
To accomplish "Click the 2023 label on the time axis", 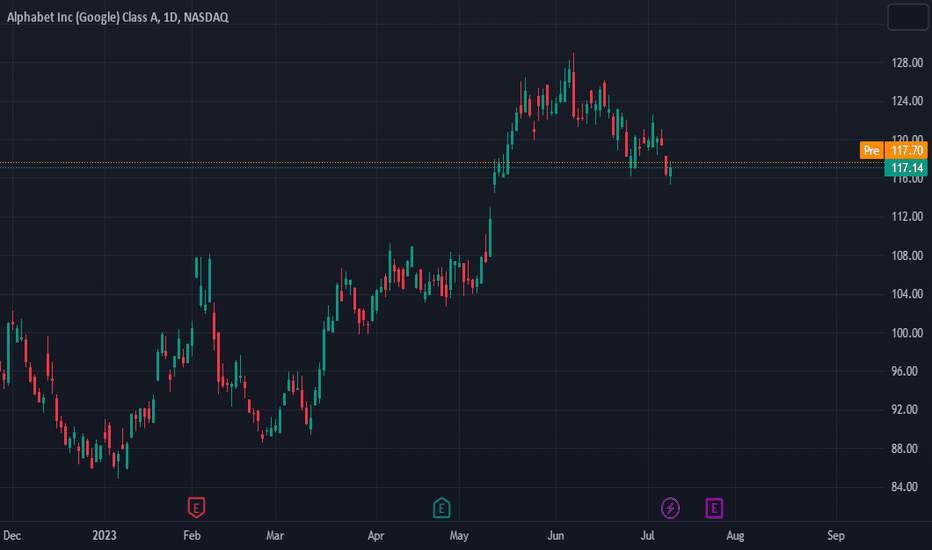I will [104, 536].
